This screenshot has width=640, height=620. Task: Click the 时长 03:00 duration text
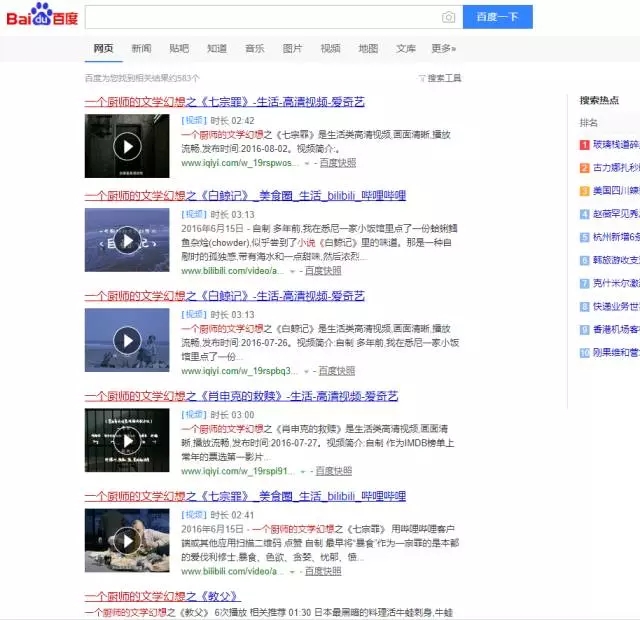pos(232,415)
